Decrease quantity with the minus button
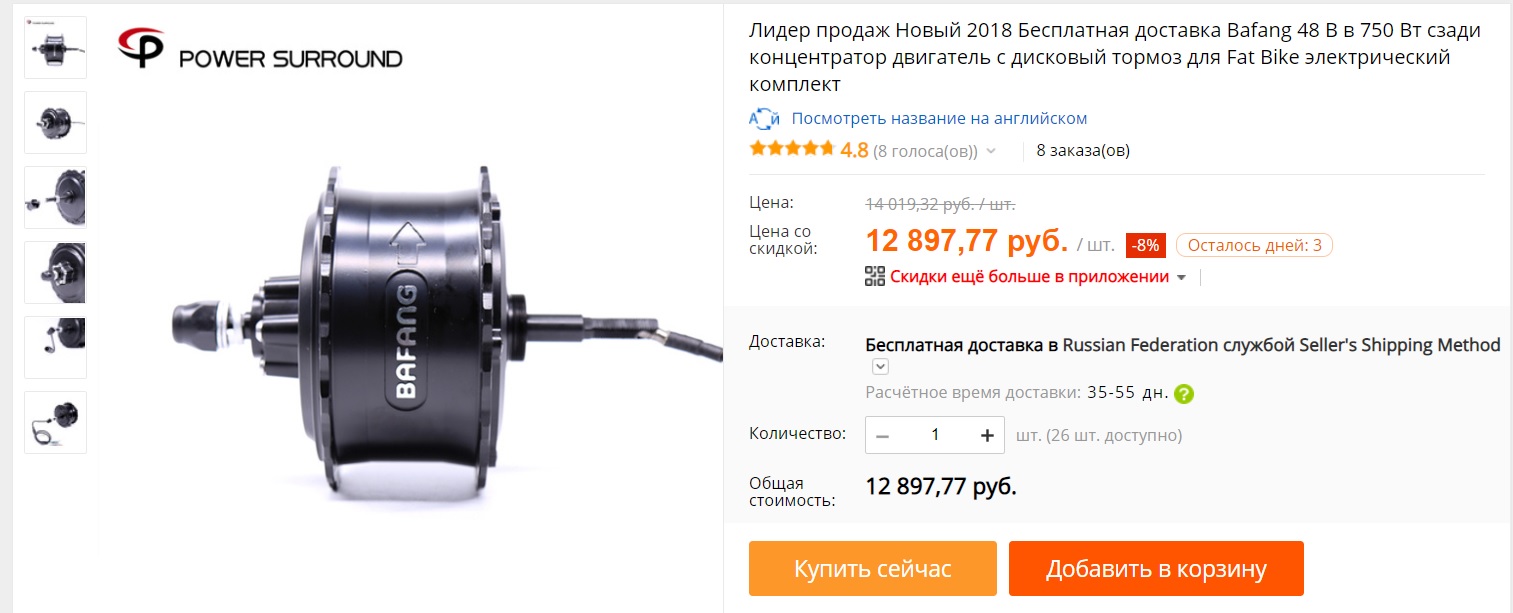1513x613 pixels. [x=882, y=435]
